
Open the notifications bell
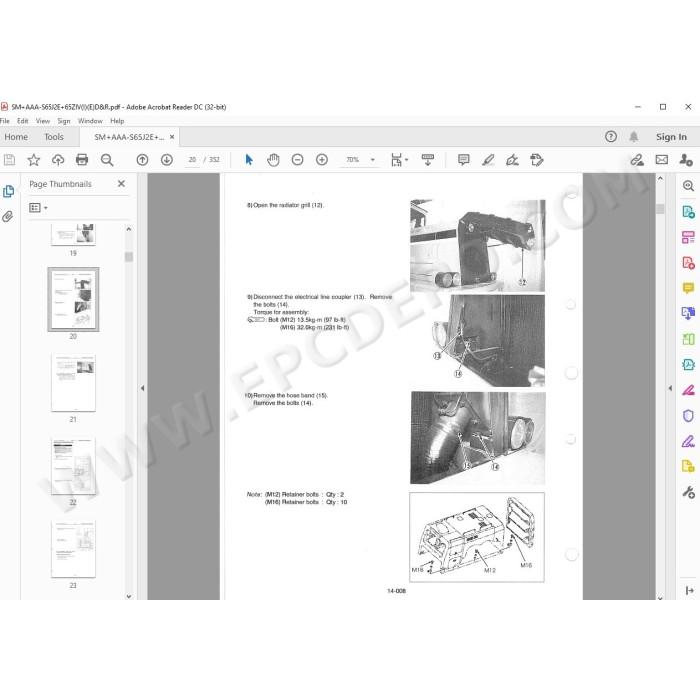pos(633,137)
